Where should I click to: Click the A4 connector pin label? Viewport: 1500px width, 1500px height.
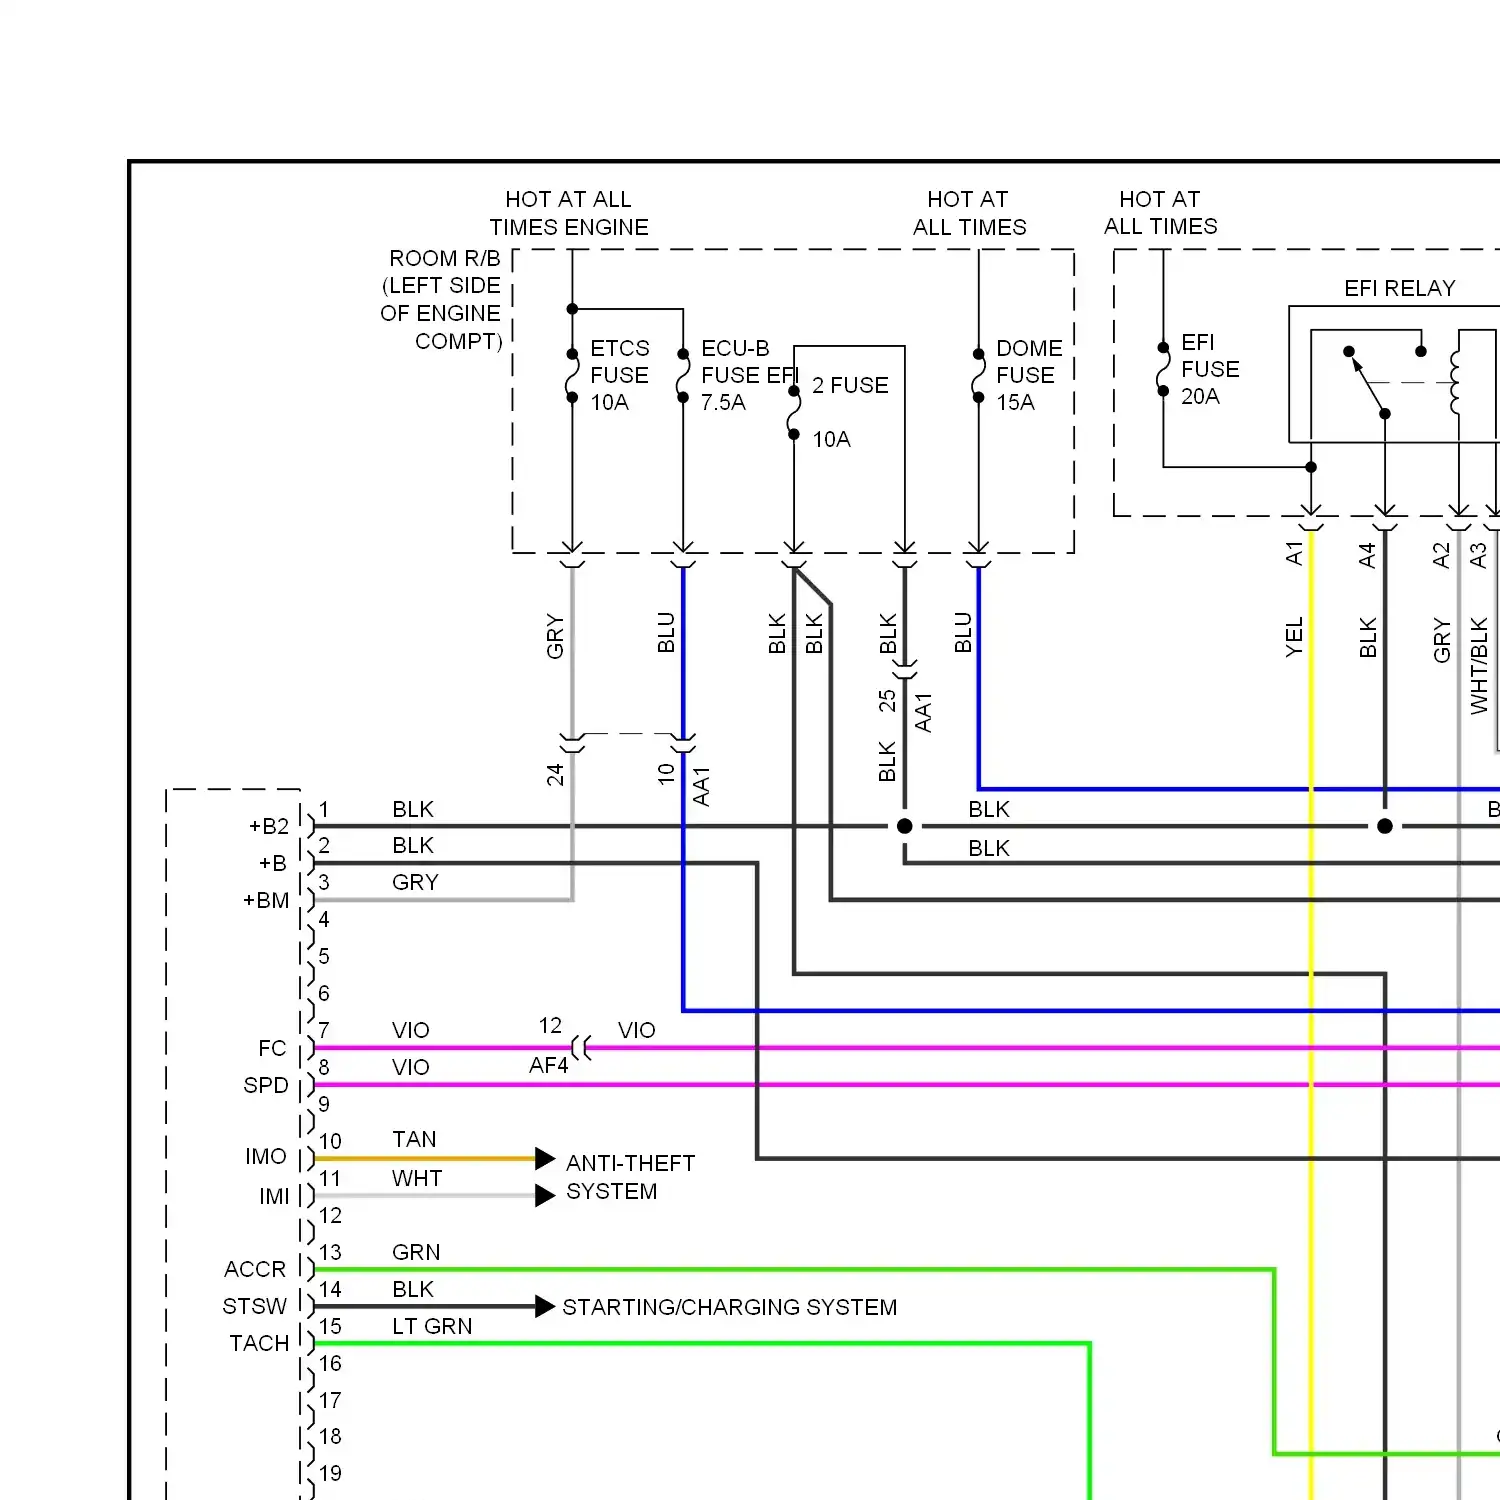(1367, 555)
